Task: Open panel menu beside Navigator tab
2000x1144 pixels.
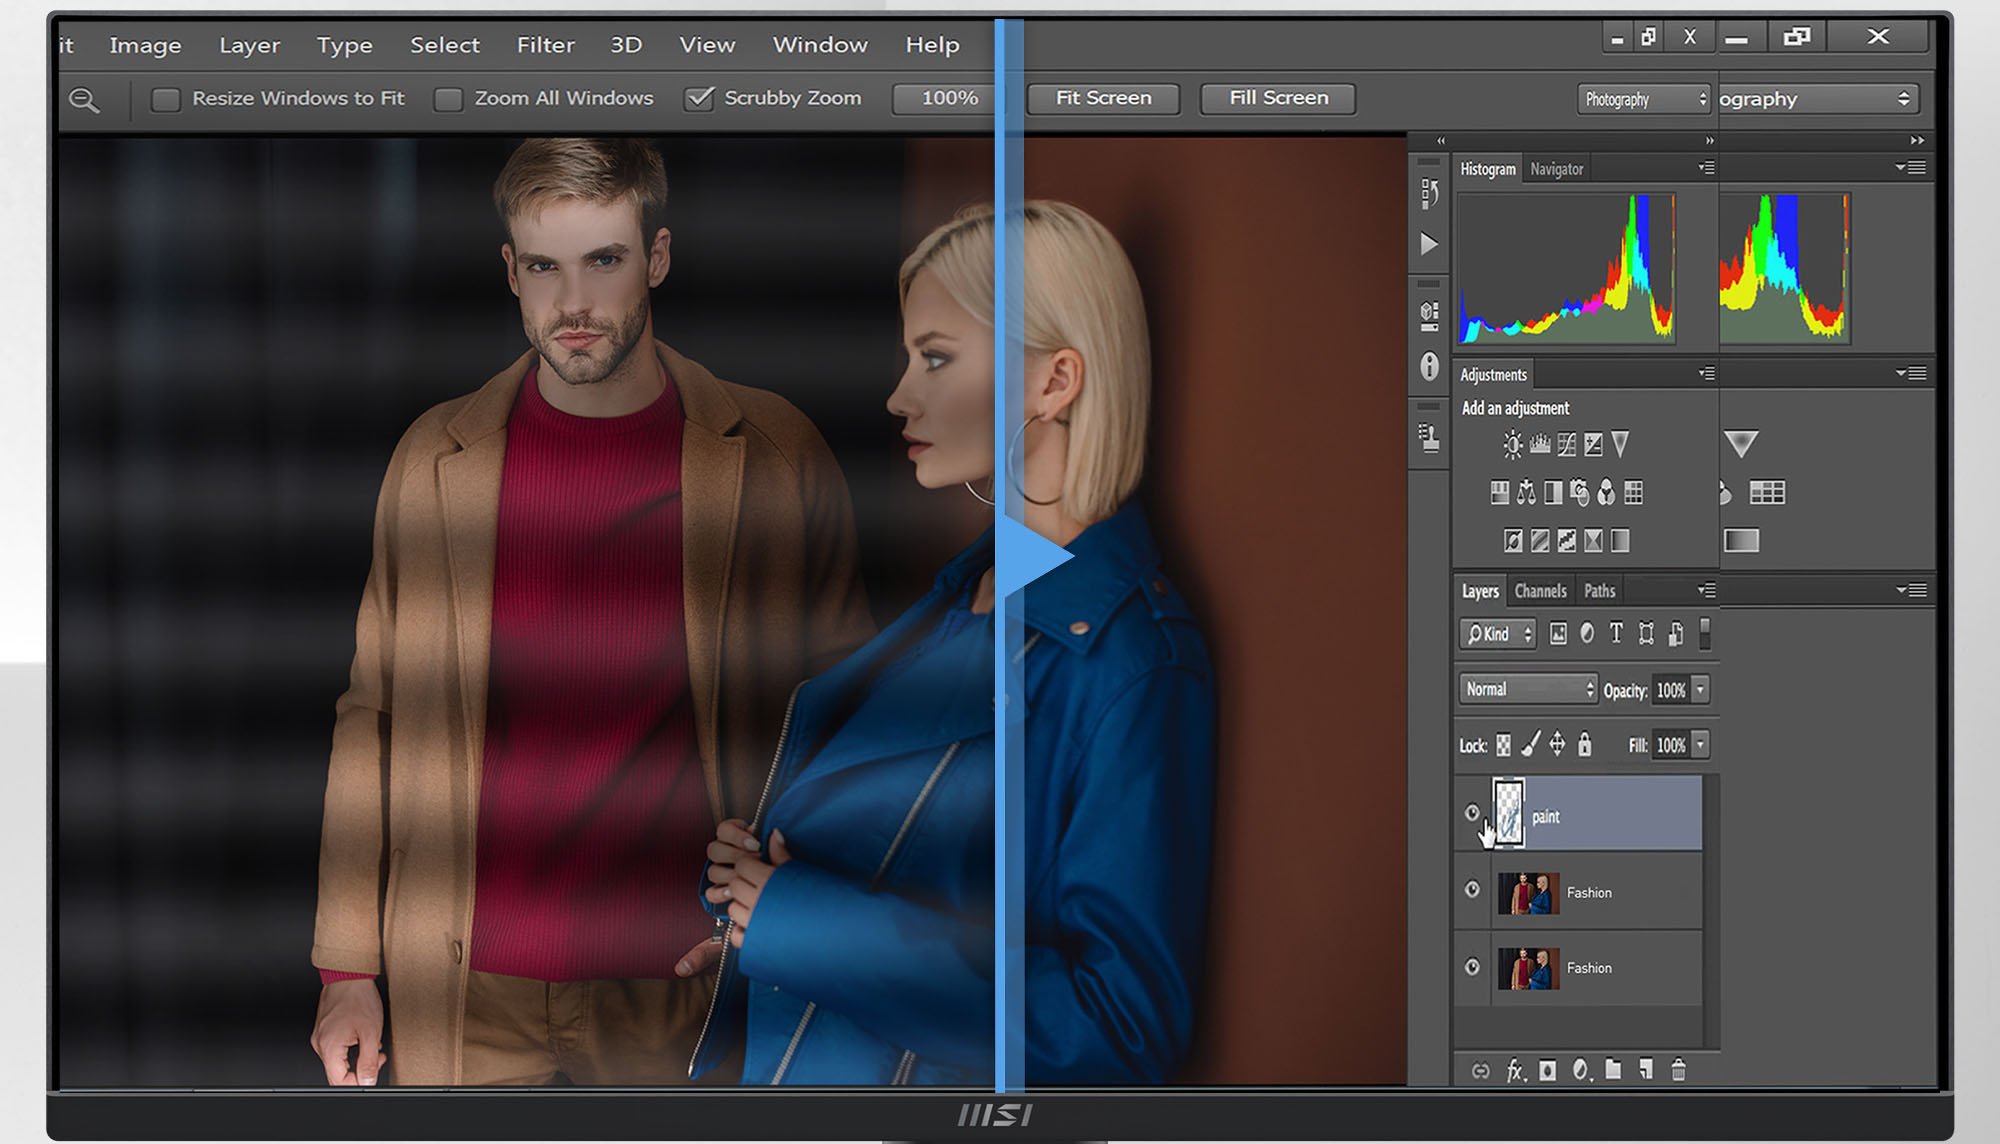Action: pos(1707,168)
